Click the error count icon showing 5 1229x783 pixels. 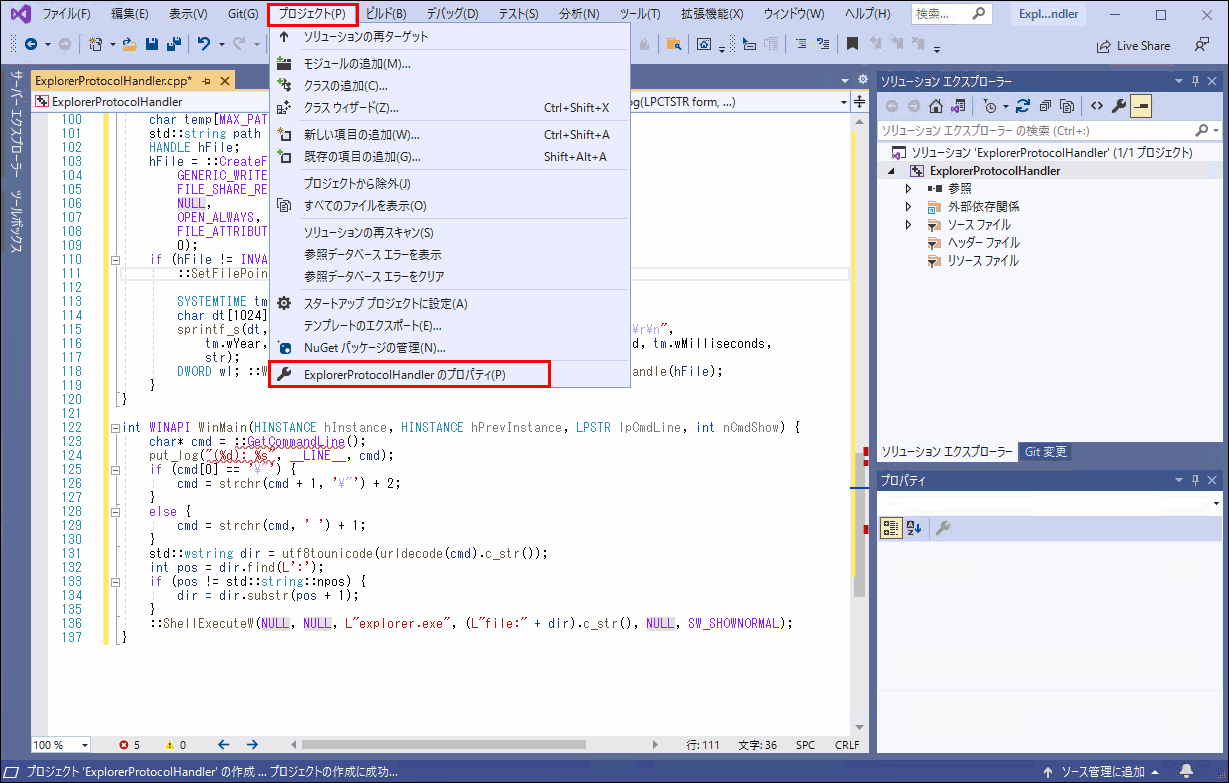point(124,745)
